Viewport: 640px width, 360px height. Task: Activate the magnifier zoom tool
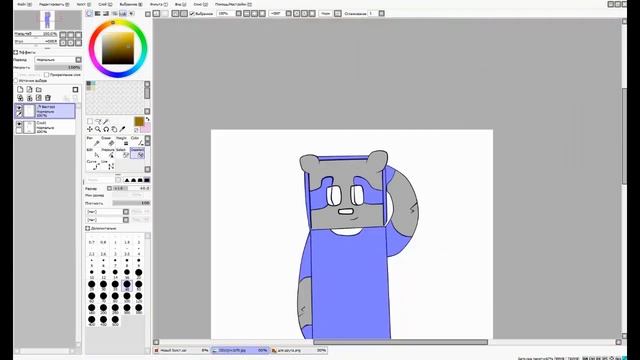(x=98, y=129)
